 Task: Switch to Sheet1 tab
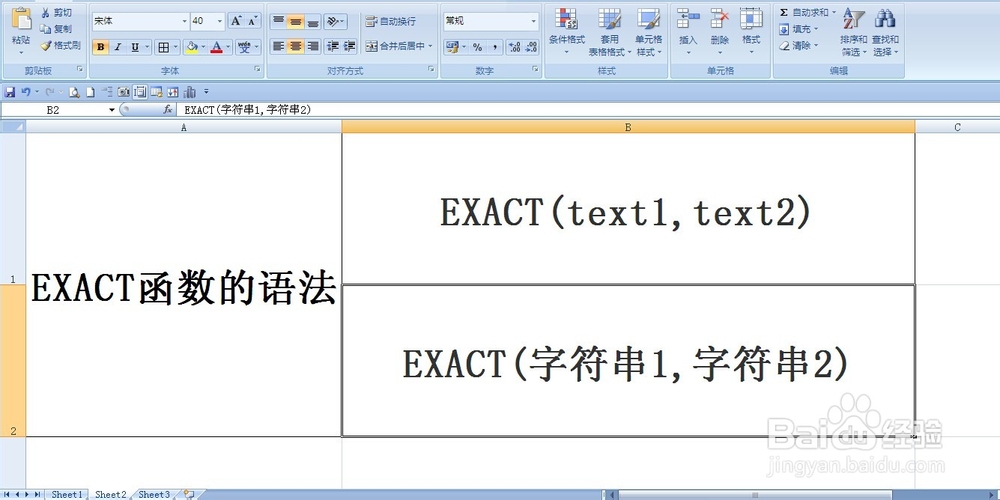point(67,494)
